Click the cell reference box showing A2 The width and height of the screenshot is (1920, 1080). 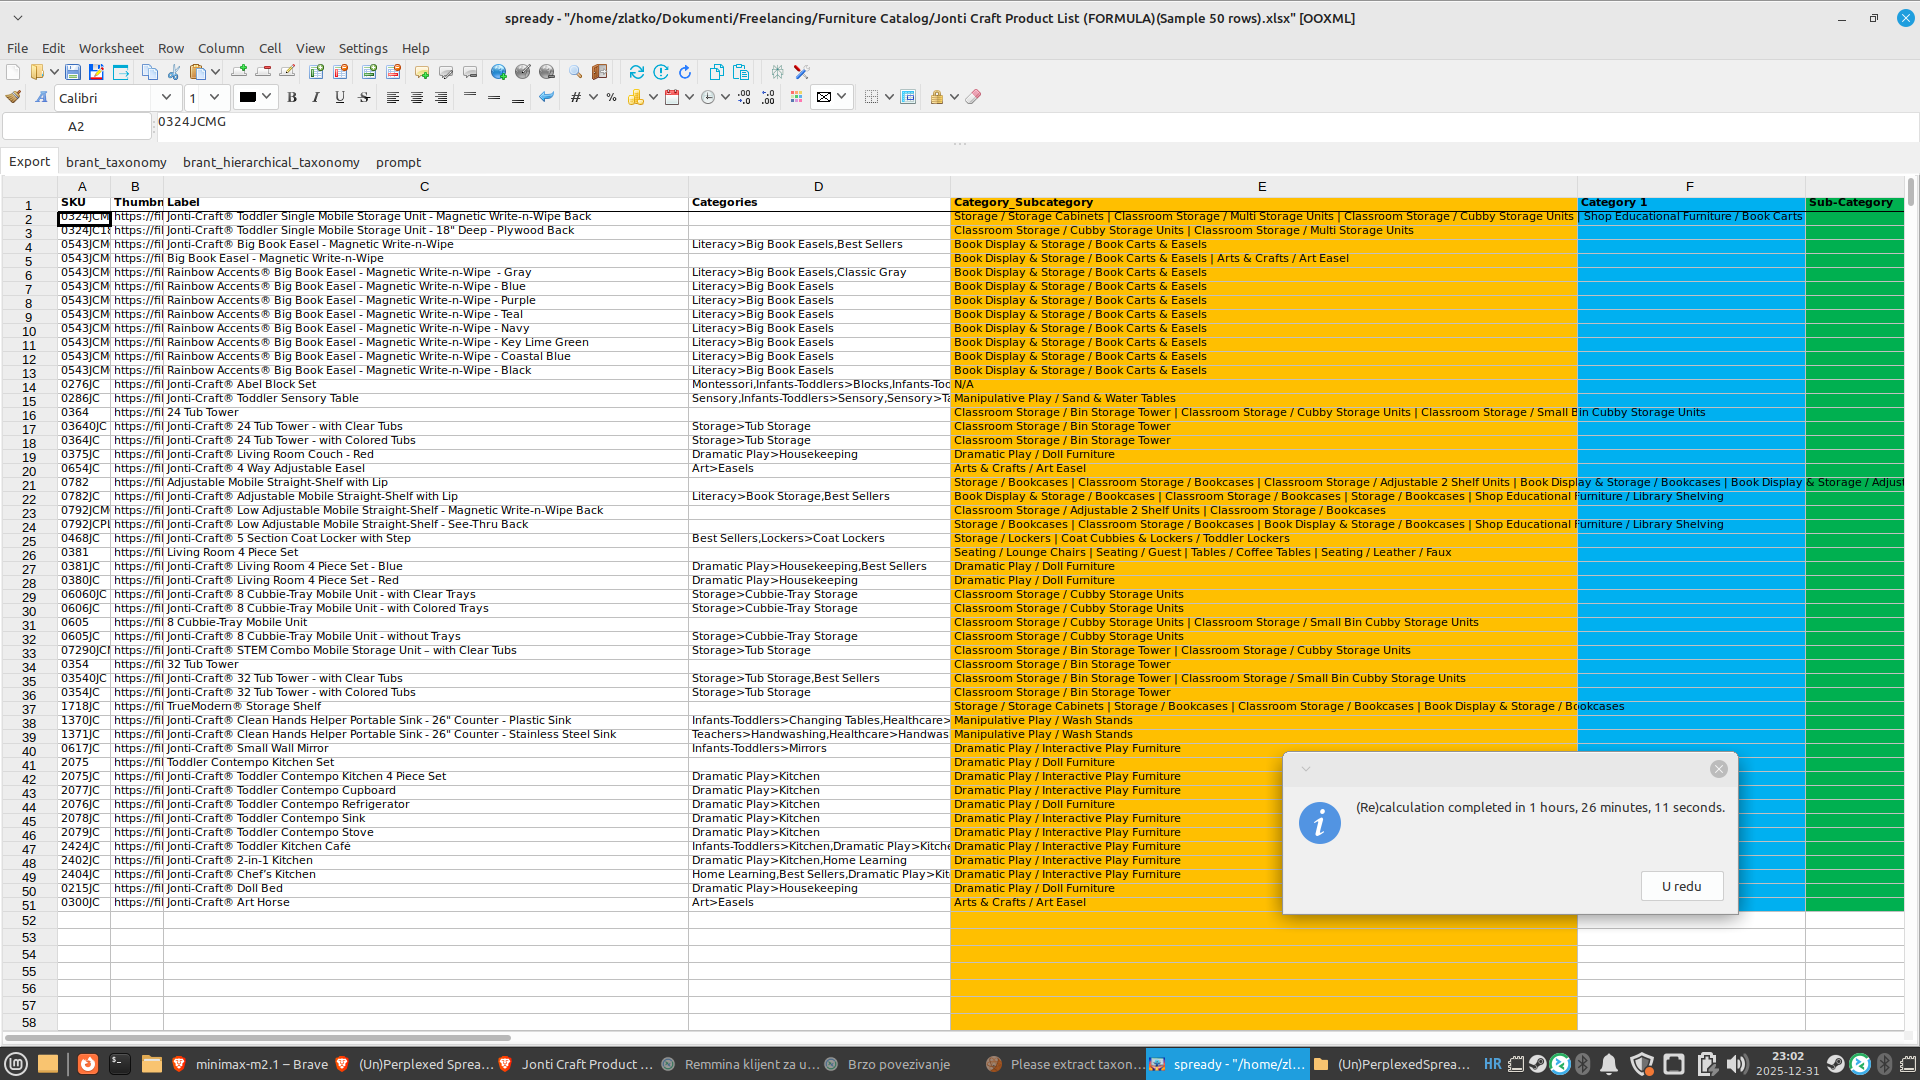tap(77, 126)
